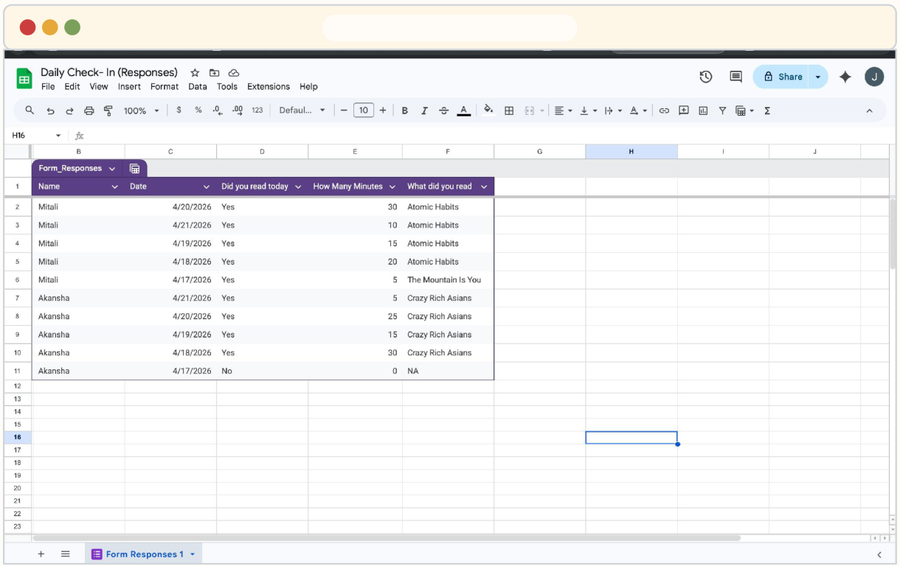
Task: Expand the Form_Responses table menu
Action: [112, 168]
